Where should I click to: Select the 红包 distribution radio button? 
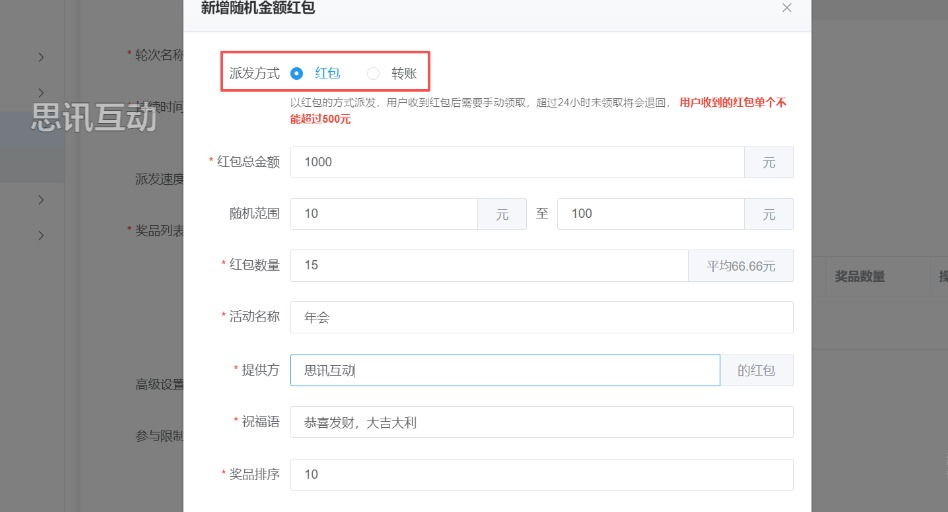point(297,73)
